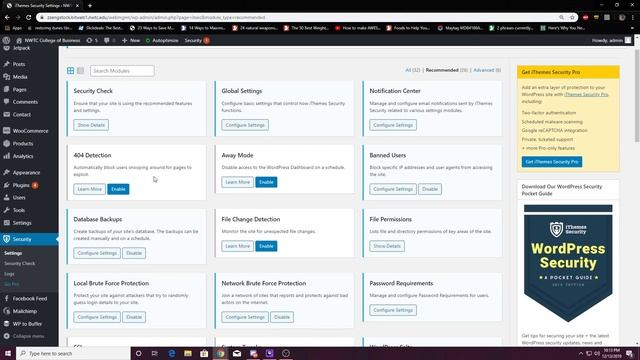Open Posts in the admin sidebar
This screenshot has width=640, height=360.
coord(18,64)
